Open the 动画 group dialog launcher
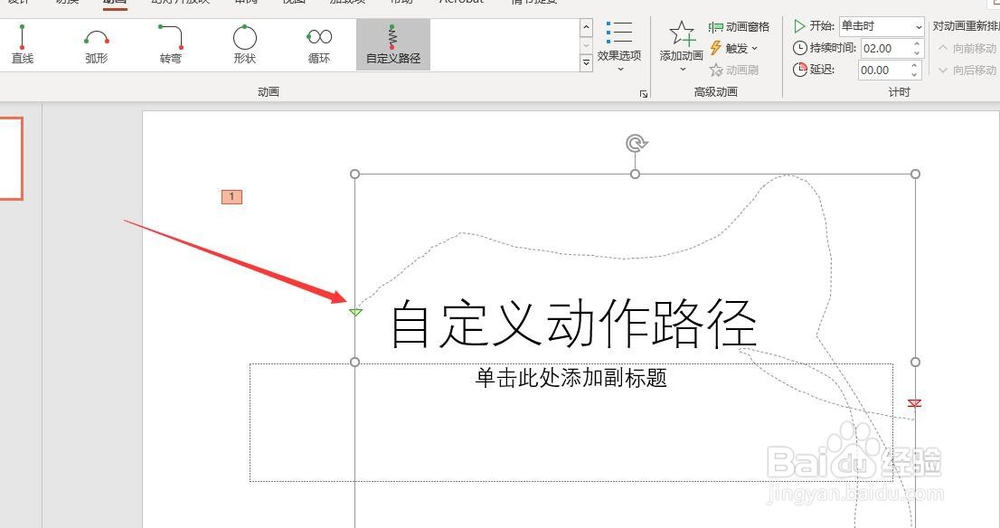1000x528 pixels. [643, 94]
